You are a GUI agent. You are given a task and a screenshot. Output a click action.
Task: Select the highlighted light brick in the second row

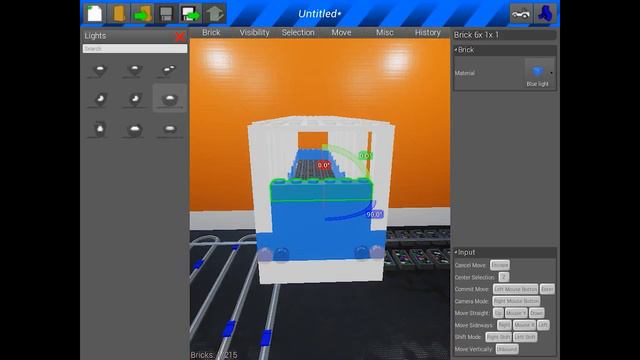169,98
